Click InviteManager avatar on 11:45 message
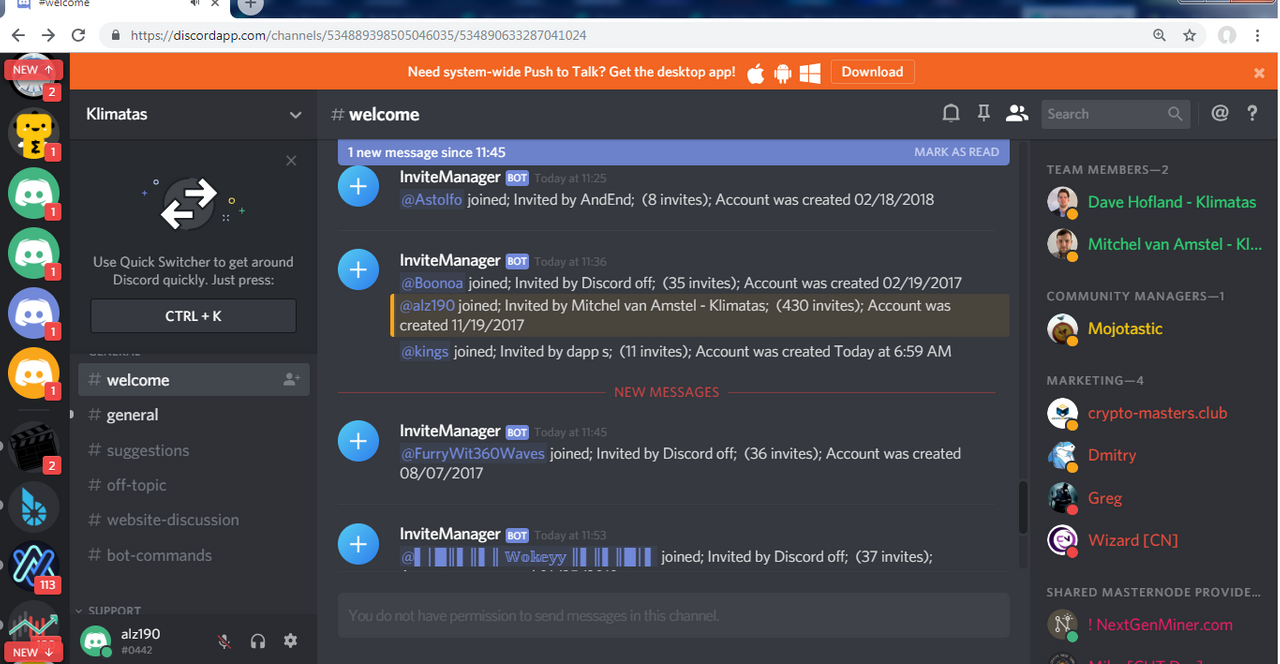Screen dimensions: 1280x664 pyautogui.click(x=358, y=440)
